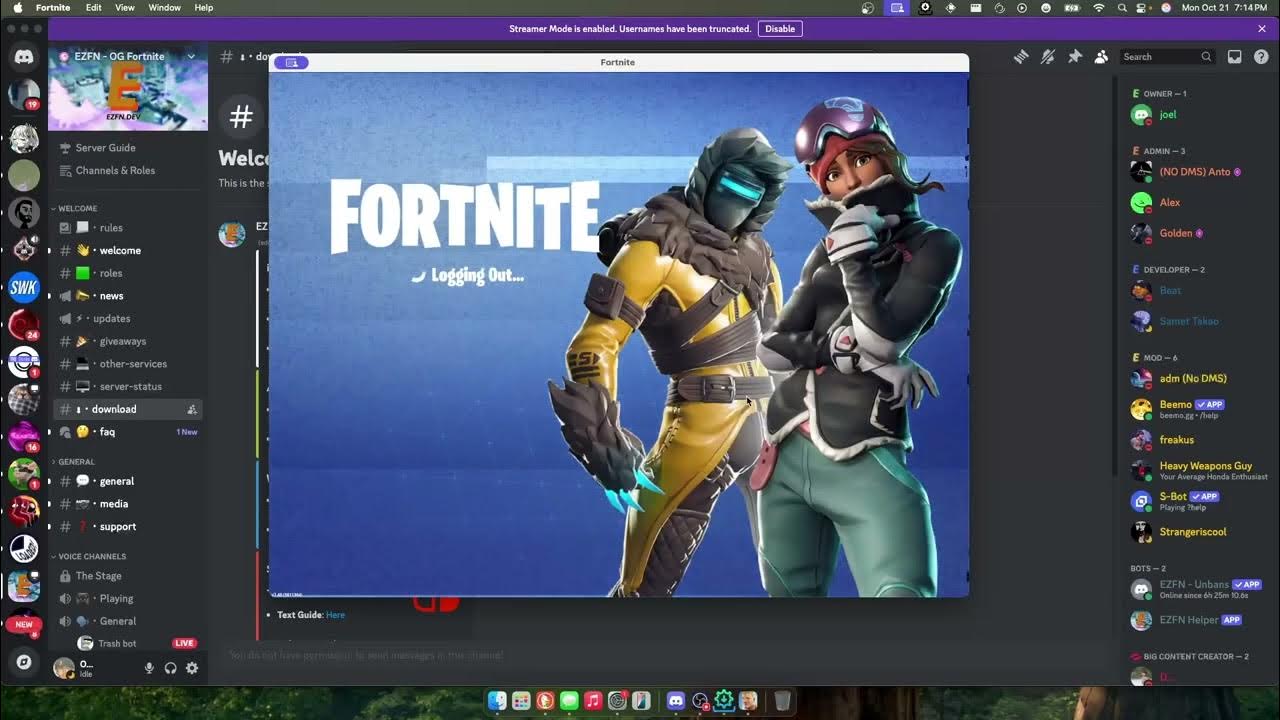Open the Window menu
Image resolution: width=1280 pixels, height=720 pixels.
point(164,7)
